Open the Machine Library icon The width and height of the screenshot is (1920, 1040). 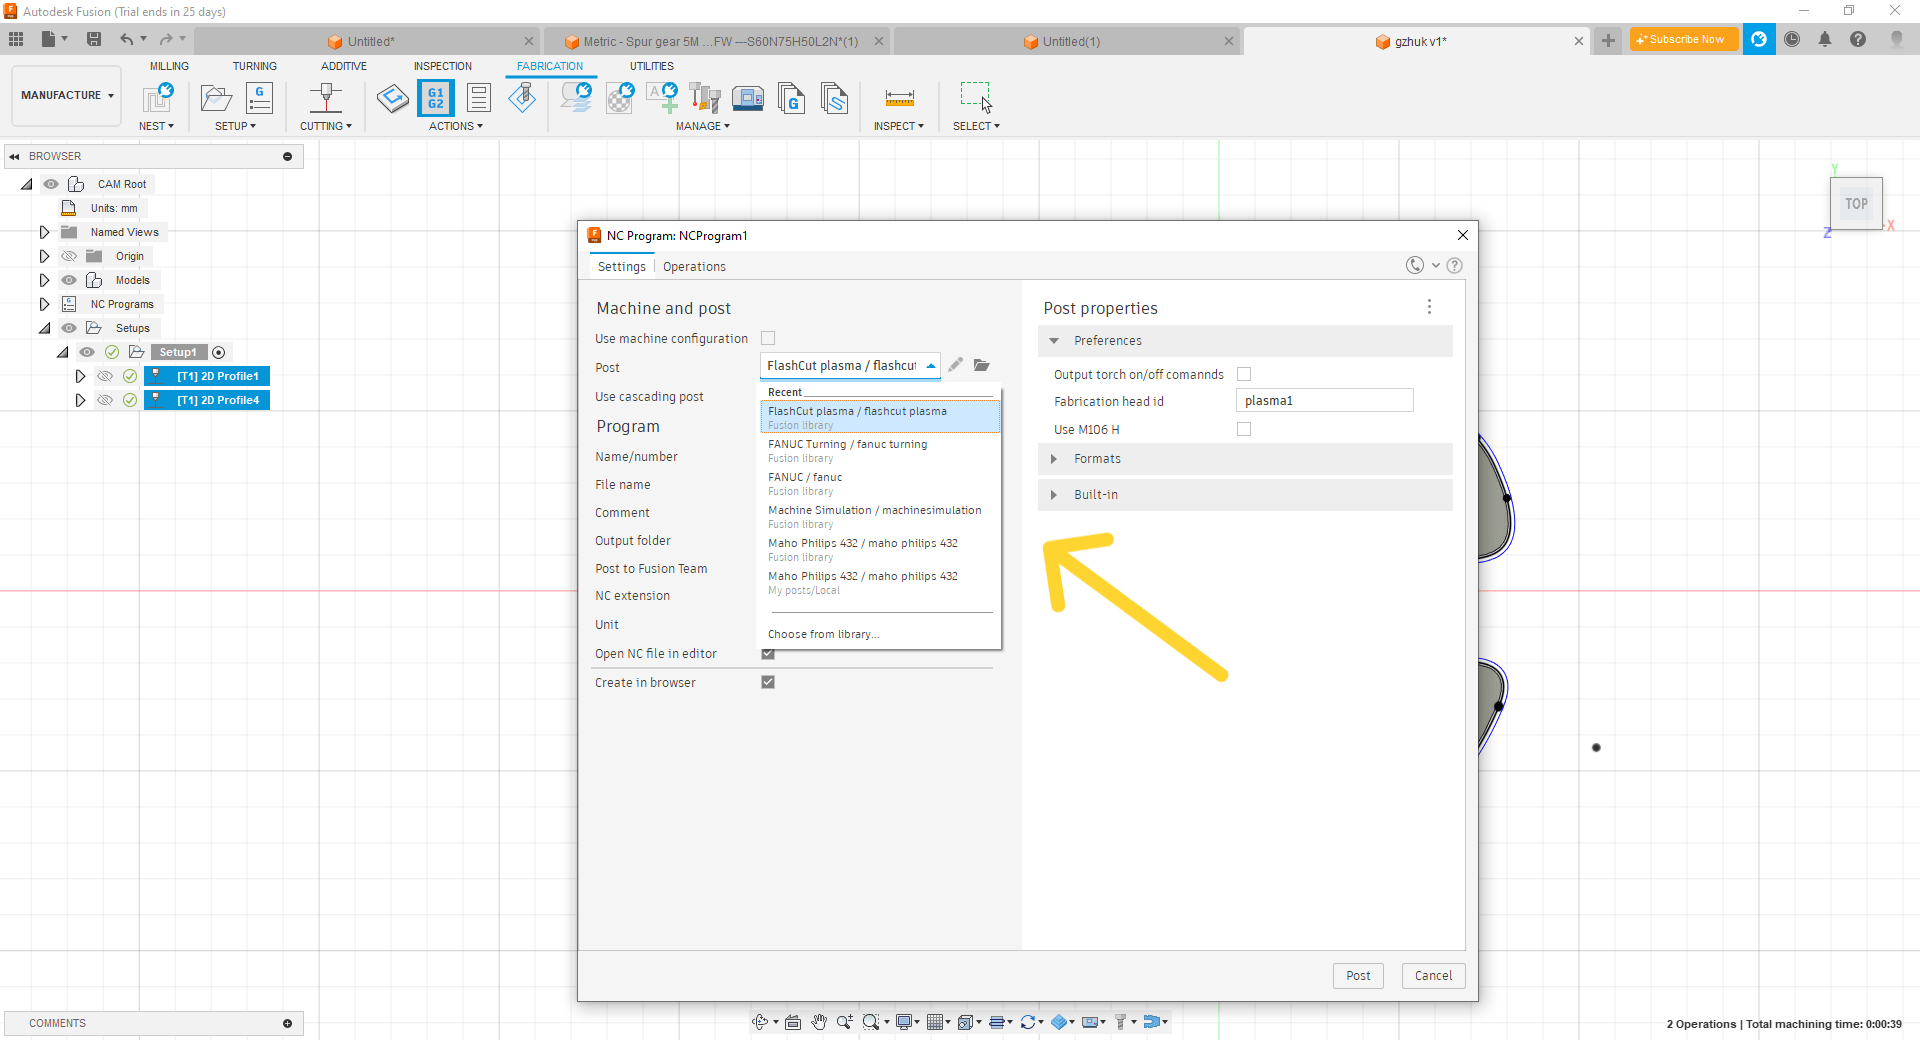[x=748, y=98]
